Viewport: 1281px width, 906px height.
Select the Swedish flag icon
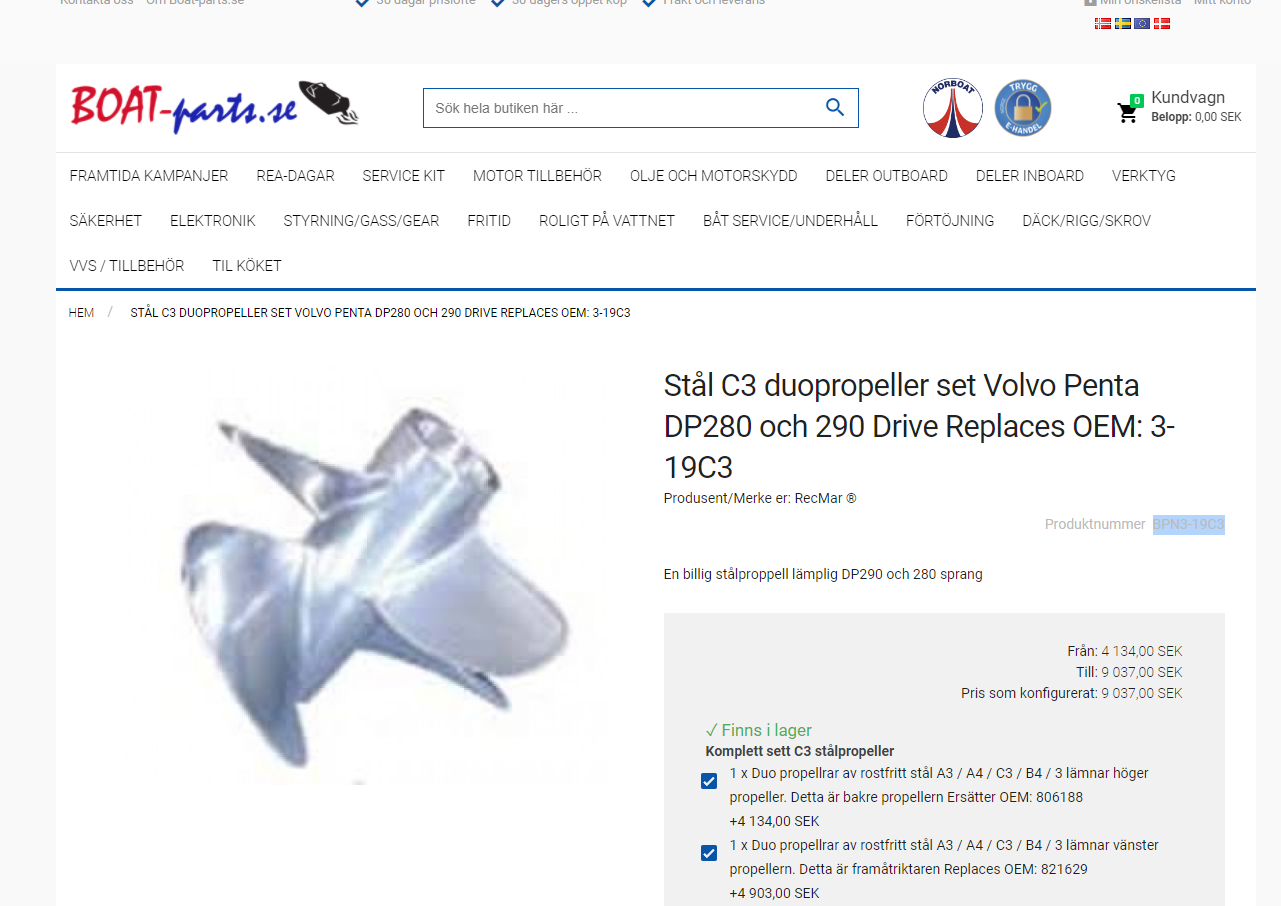click(1123, 23)
